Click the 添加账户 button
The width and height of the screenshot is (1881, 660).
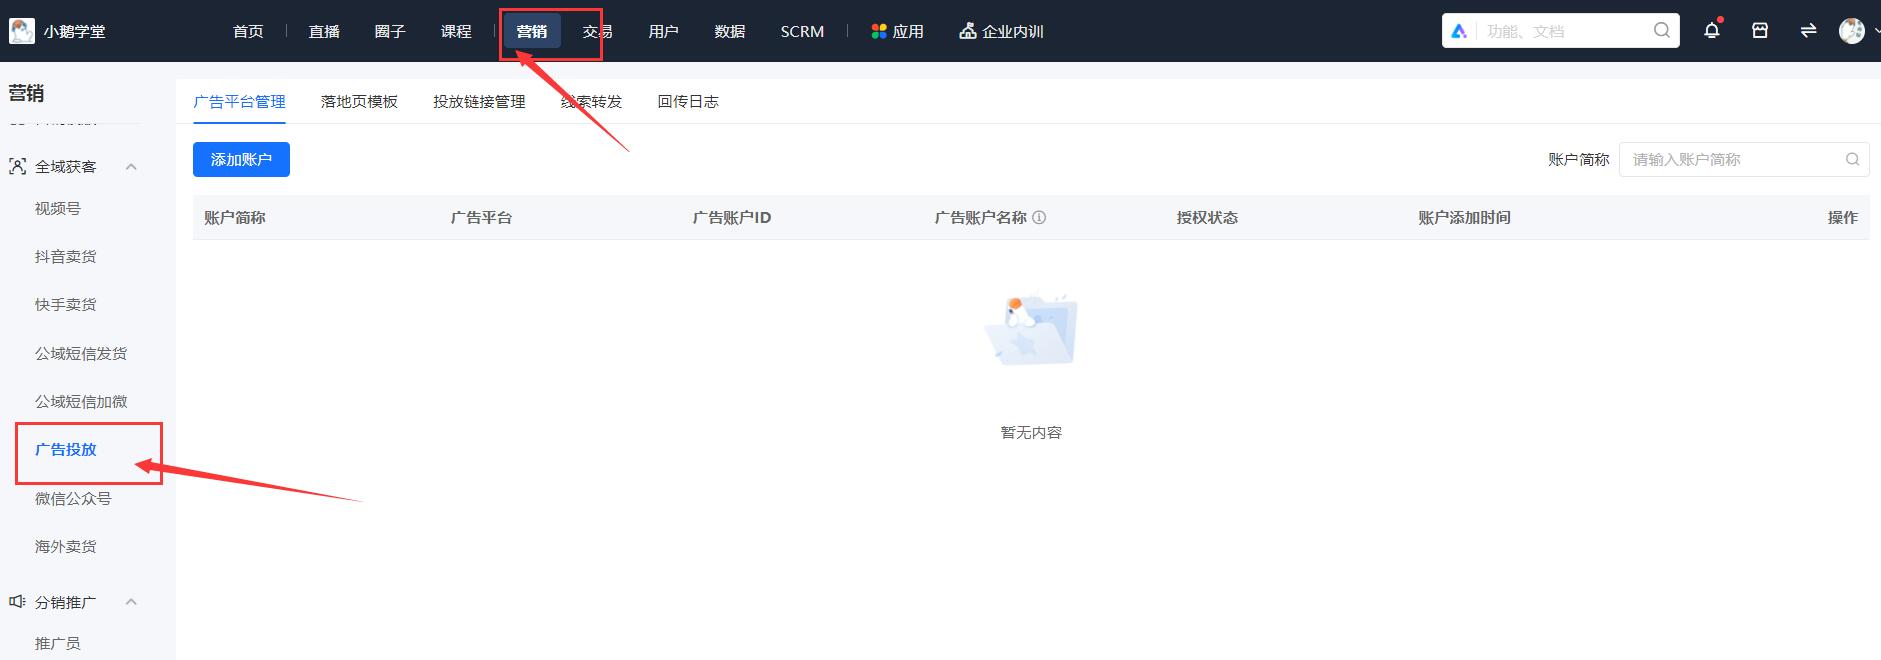coord(241,160)
